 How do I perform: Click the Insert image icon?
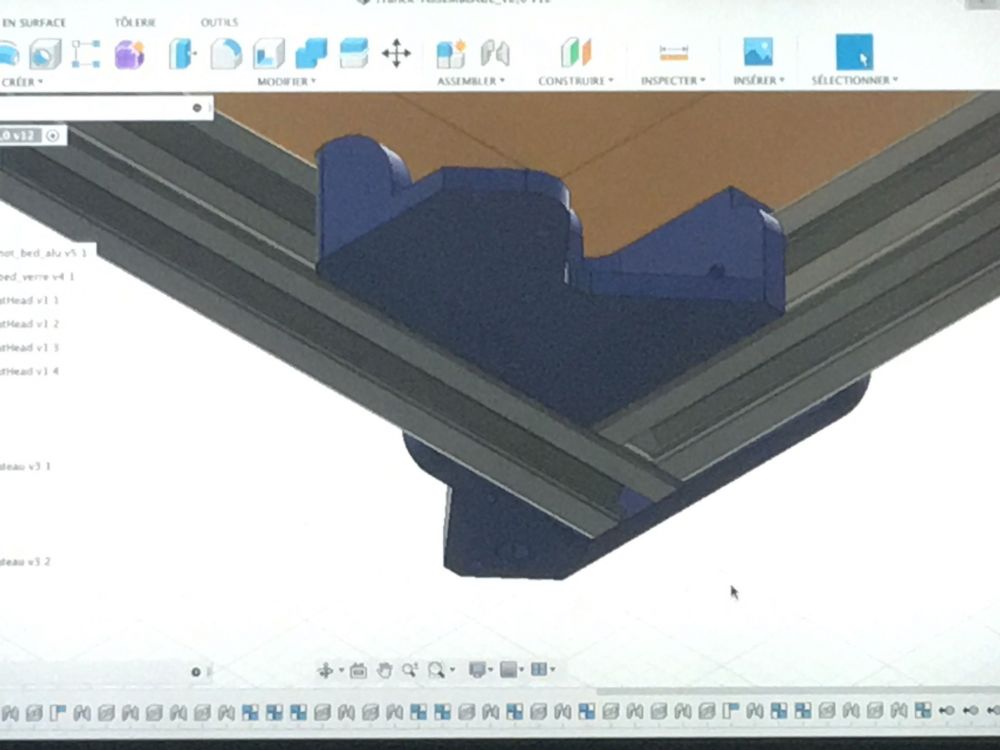(x=758, y=51)
